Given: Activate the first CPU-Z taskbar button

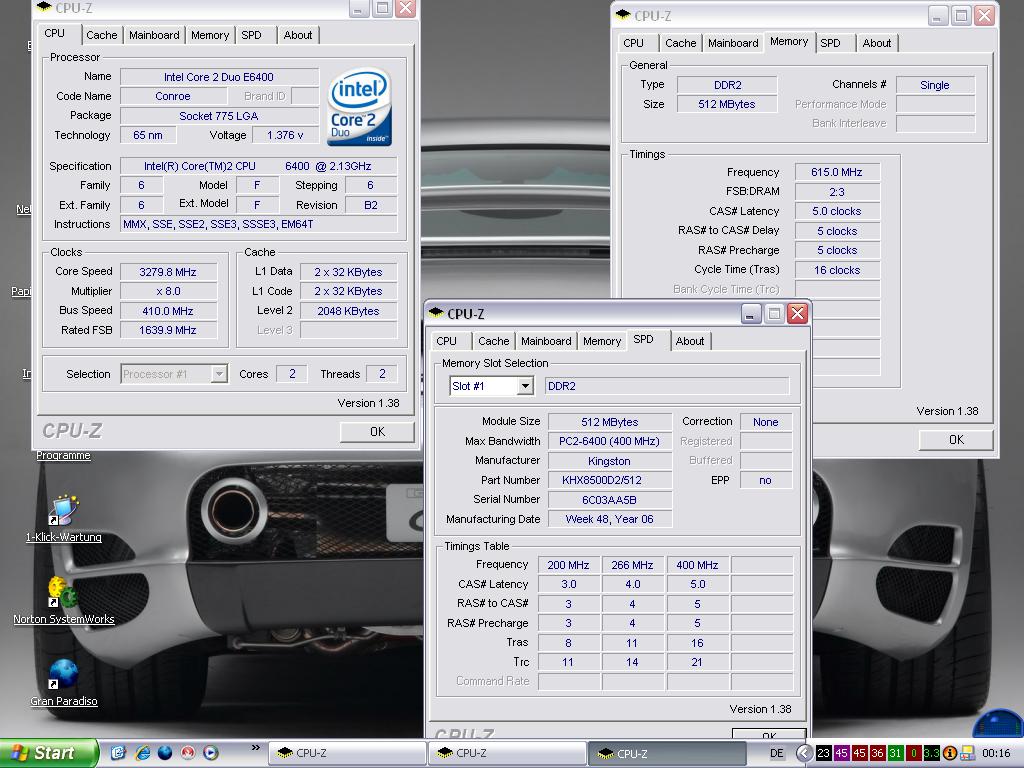Looking at the screenshot, I should click(x=347, y=753).
